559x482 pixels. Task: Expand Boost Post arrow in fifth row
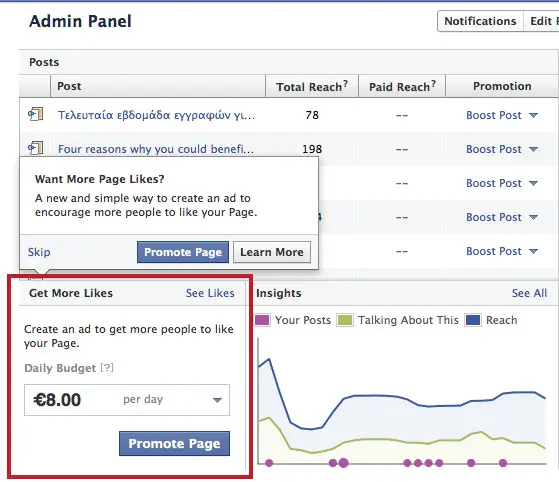click(533, 251)
